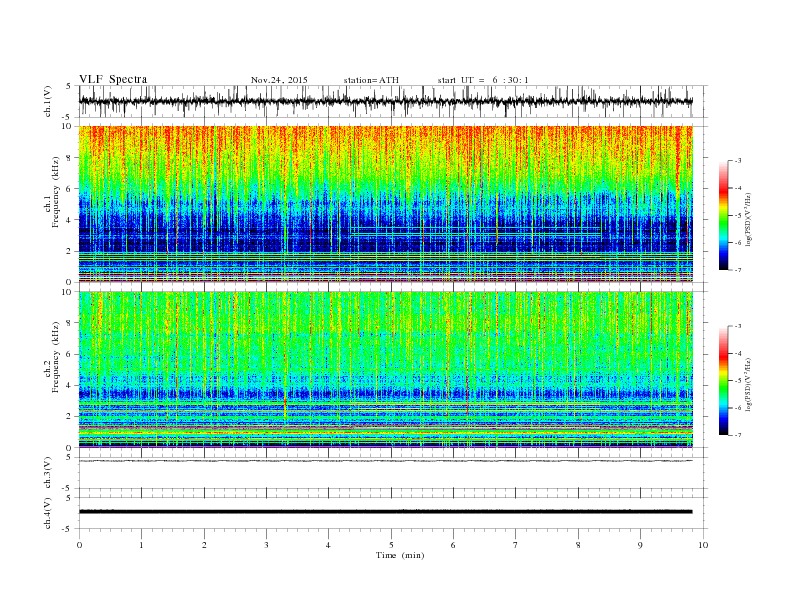The image size is (792, 612).
Task: Click the "5" tick on the time axis
Action: (391, 545)
